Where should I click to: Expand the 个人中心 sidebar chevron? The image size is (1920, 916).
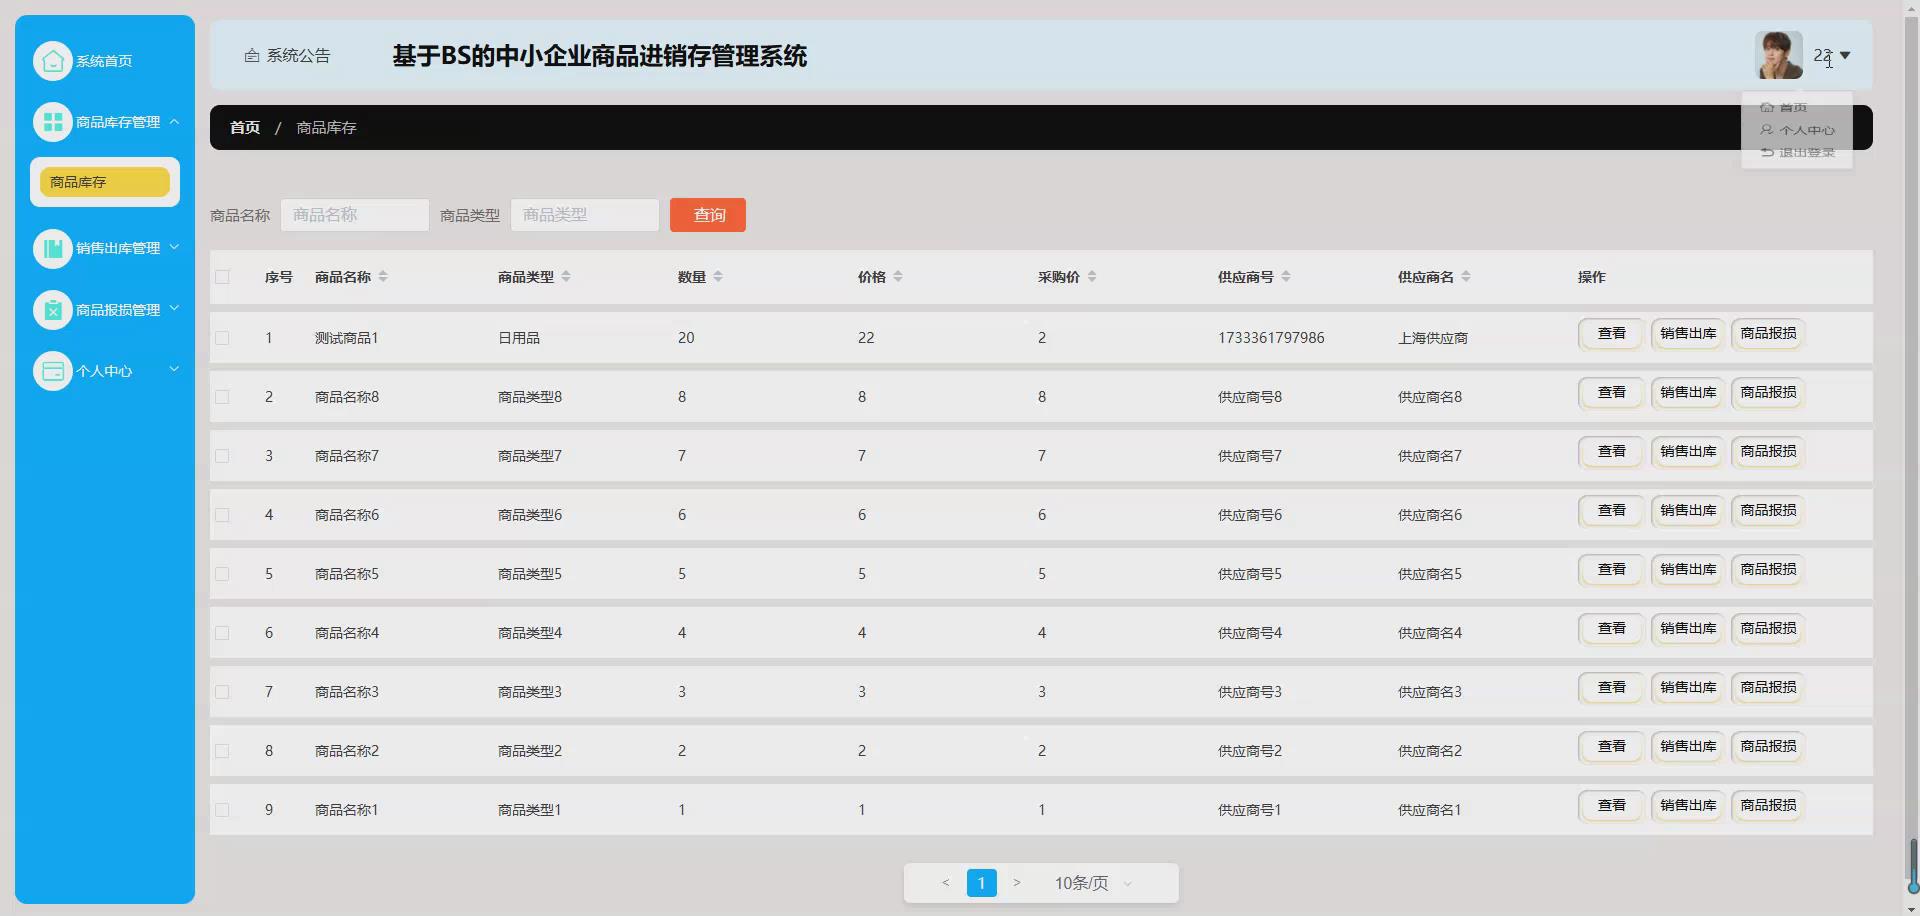pos(174,369)
